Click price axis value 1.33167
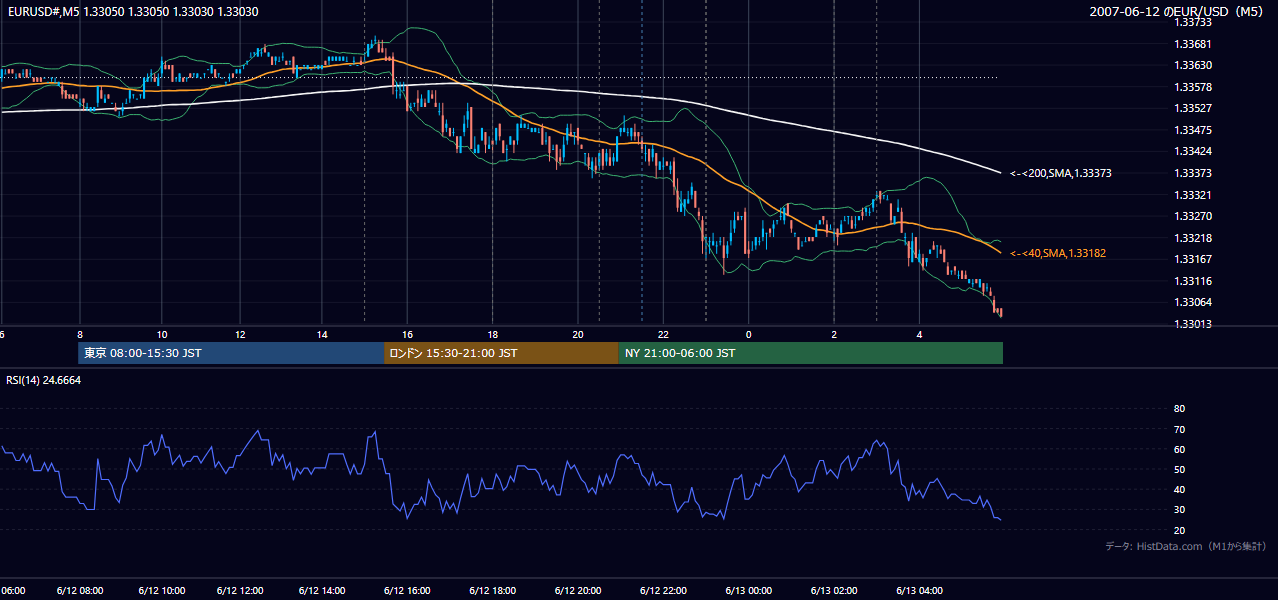 pyautogui.click(x=1194, y=259)
